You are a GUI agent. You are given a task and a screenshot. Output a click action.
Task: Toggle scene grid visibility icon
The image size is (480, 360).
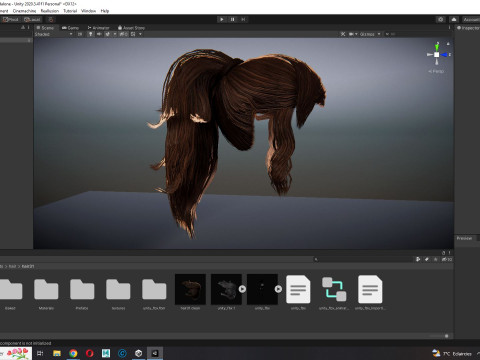[133, 34]
